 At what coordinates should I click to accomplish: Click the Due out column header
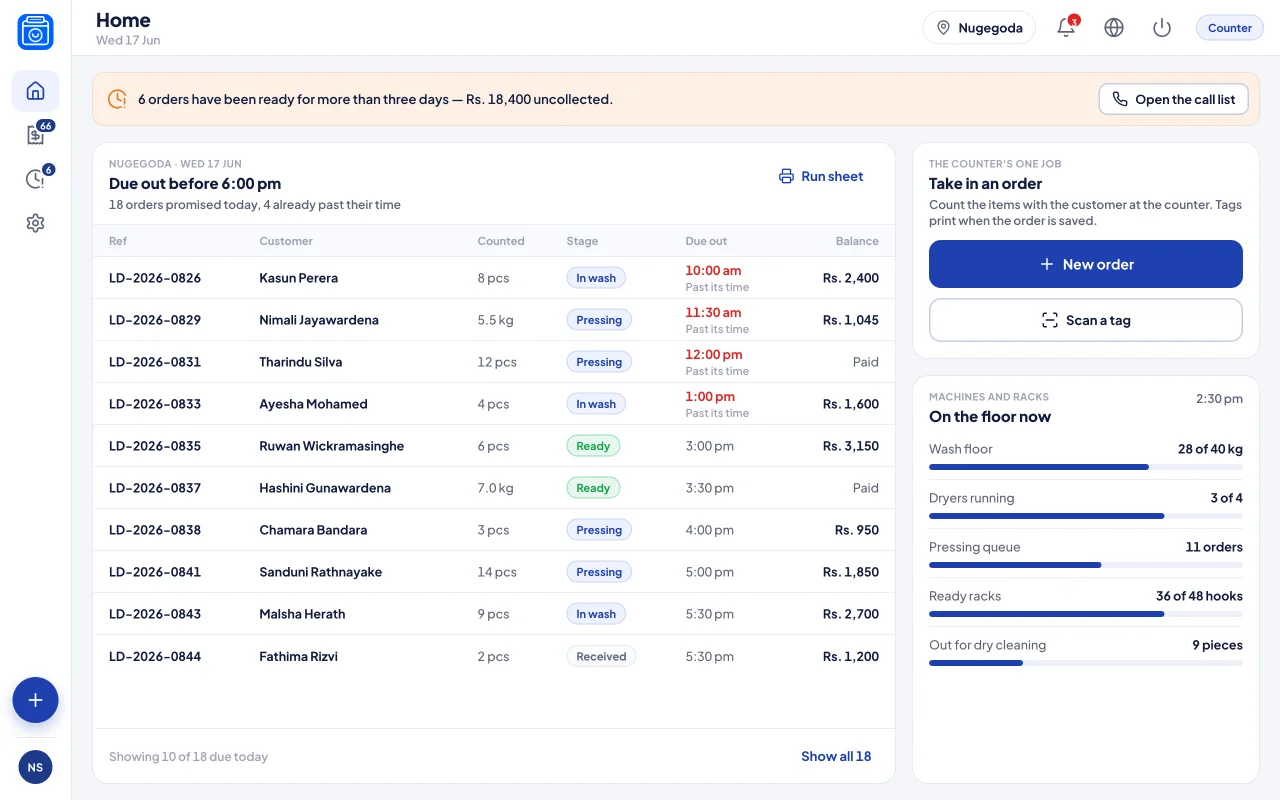coord(706,241)
